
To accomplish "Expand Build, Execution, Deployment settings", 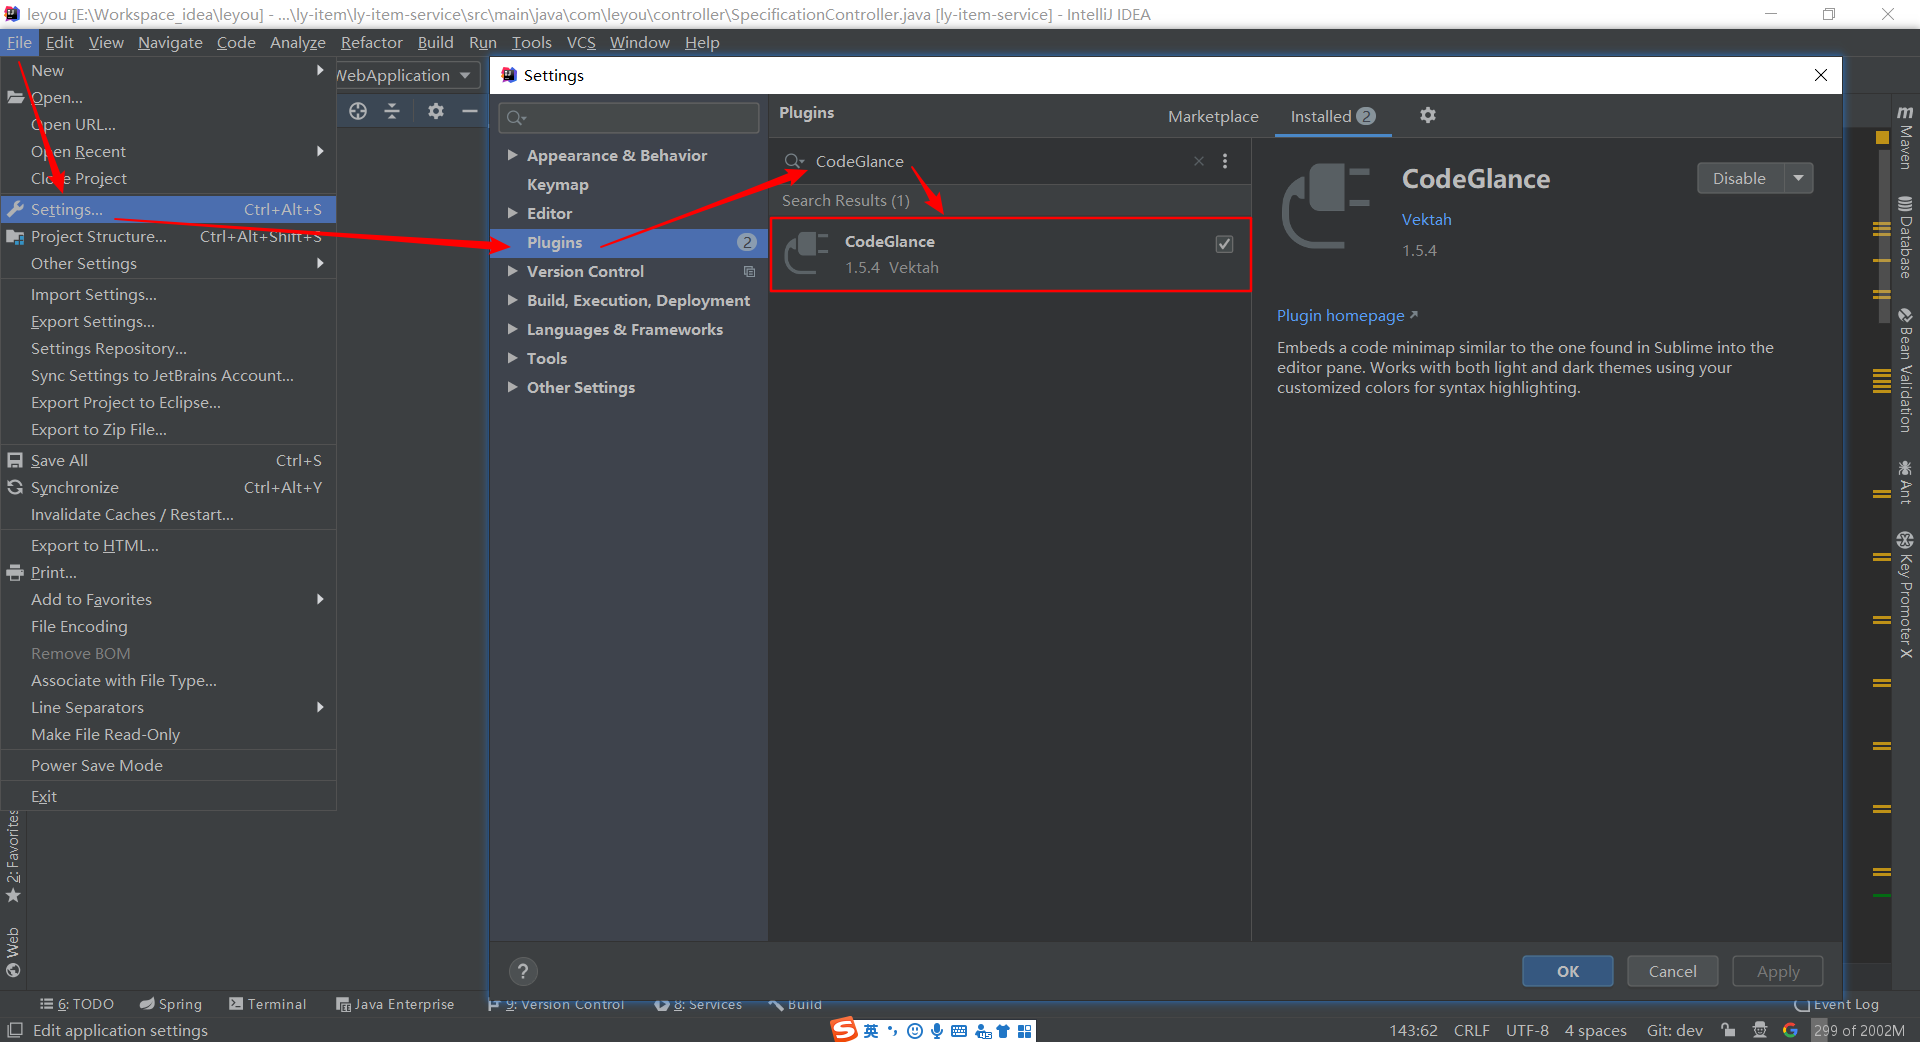I will click(x=512, y=300).
